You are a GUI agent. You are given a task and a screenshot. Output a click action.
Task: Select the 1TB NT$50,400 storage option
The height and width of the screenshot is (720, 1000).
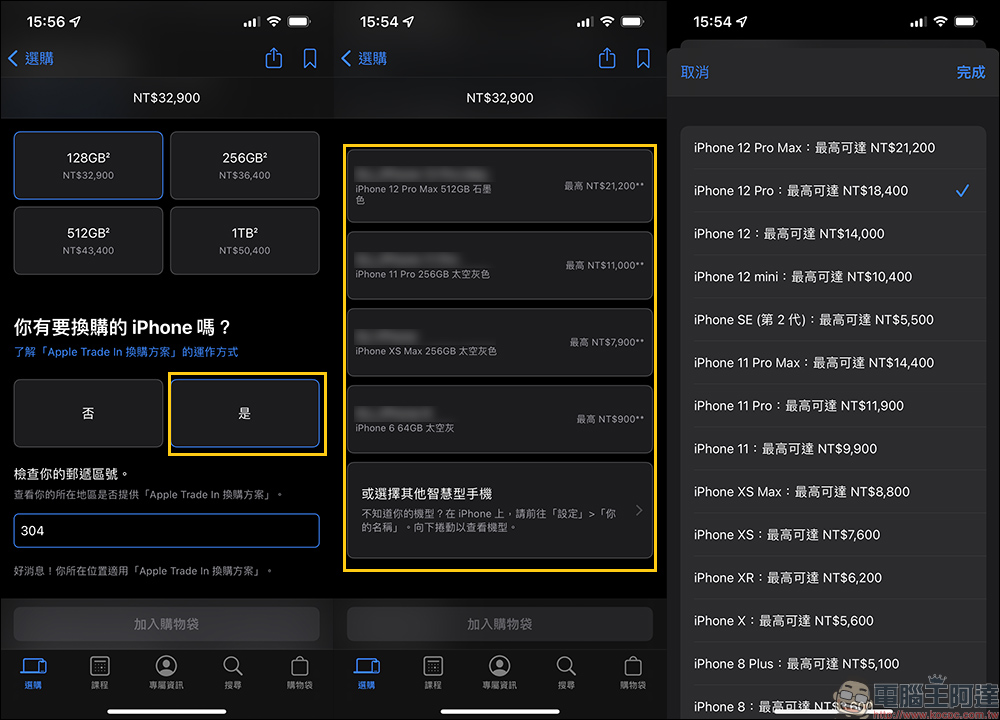tap(245, 240)
